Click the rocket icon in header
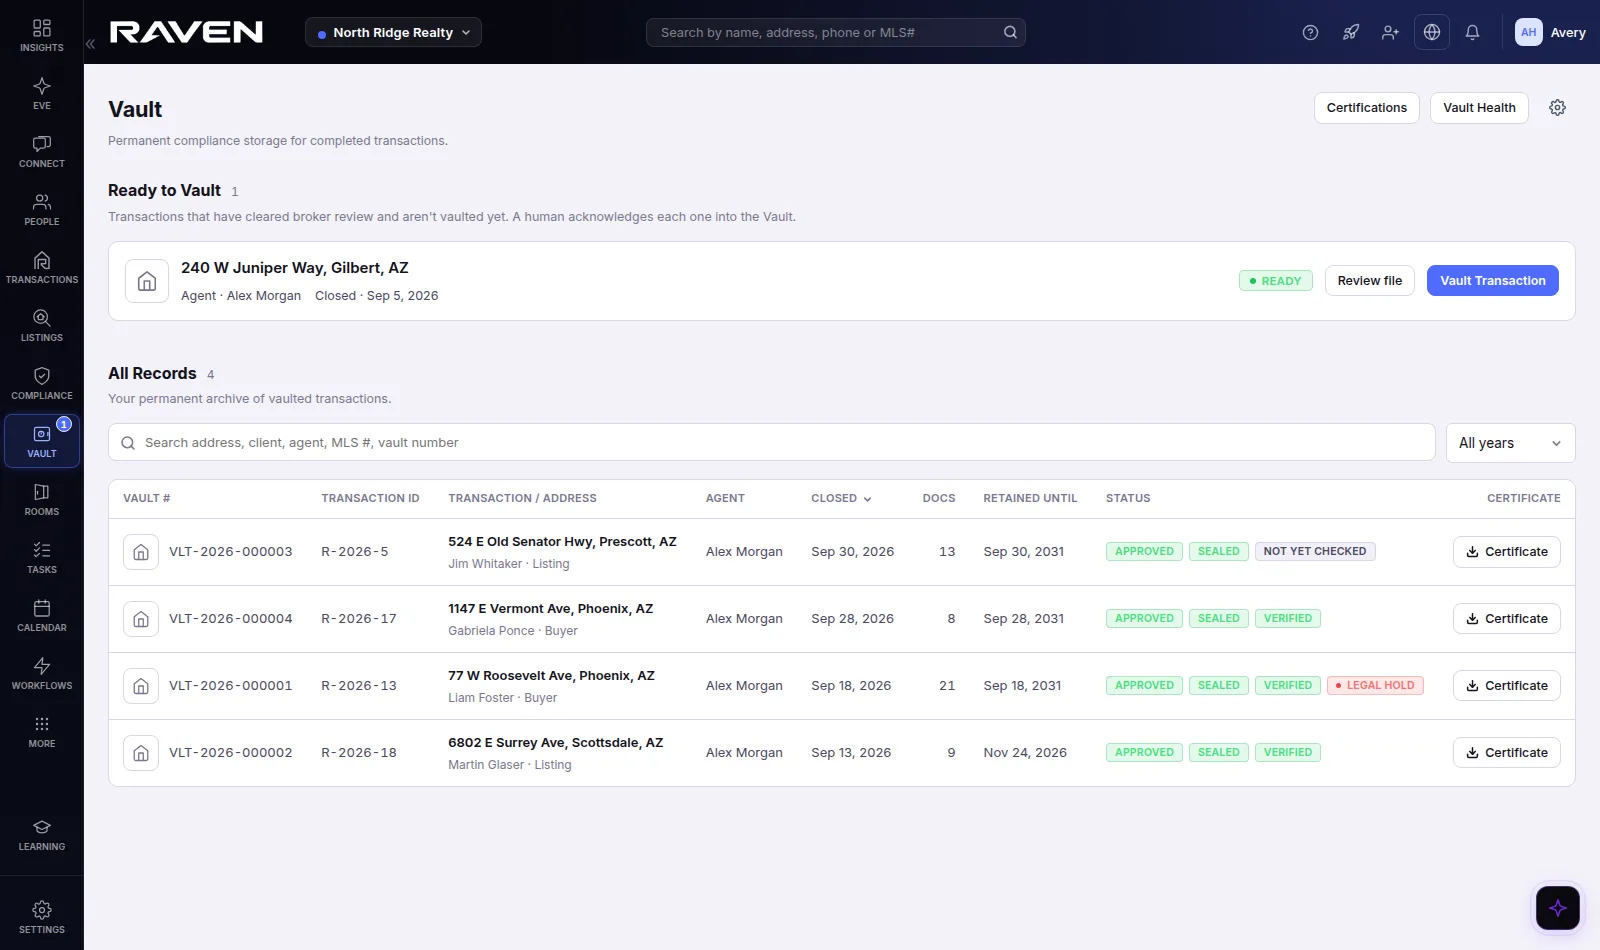Image resolution: width=1600 pixels, height=950 pixels. (1351, 32)
